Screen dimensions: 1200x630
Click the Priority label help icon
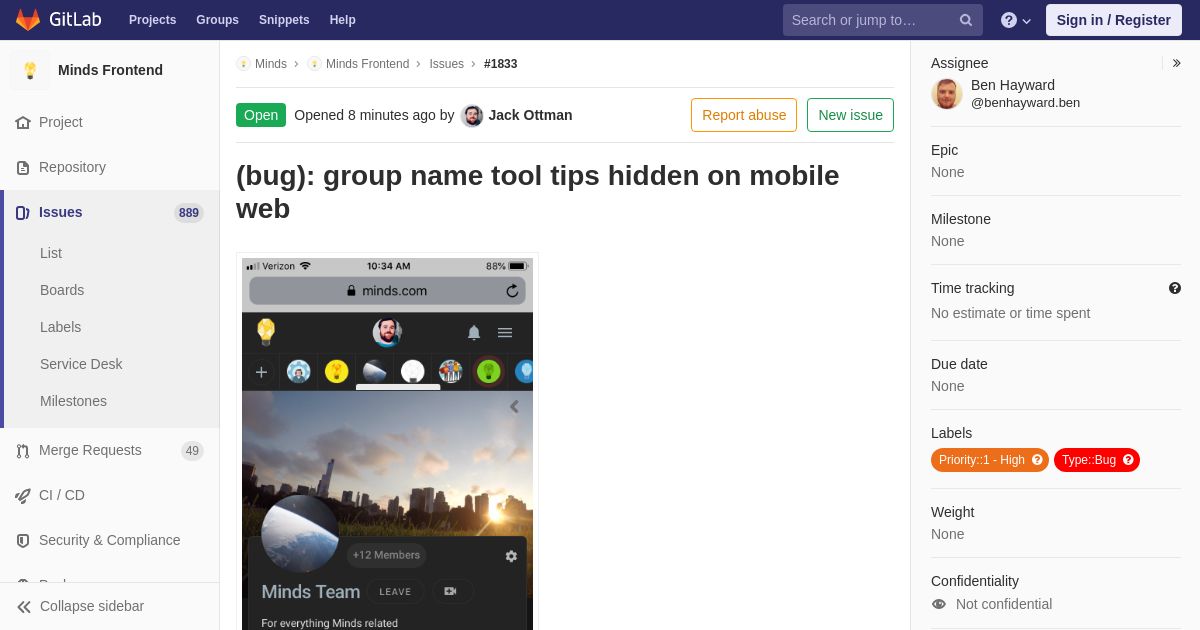click(1037, 460)
